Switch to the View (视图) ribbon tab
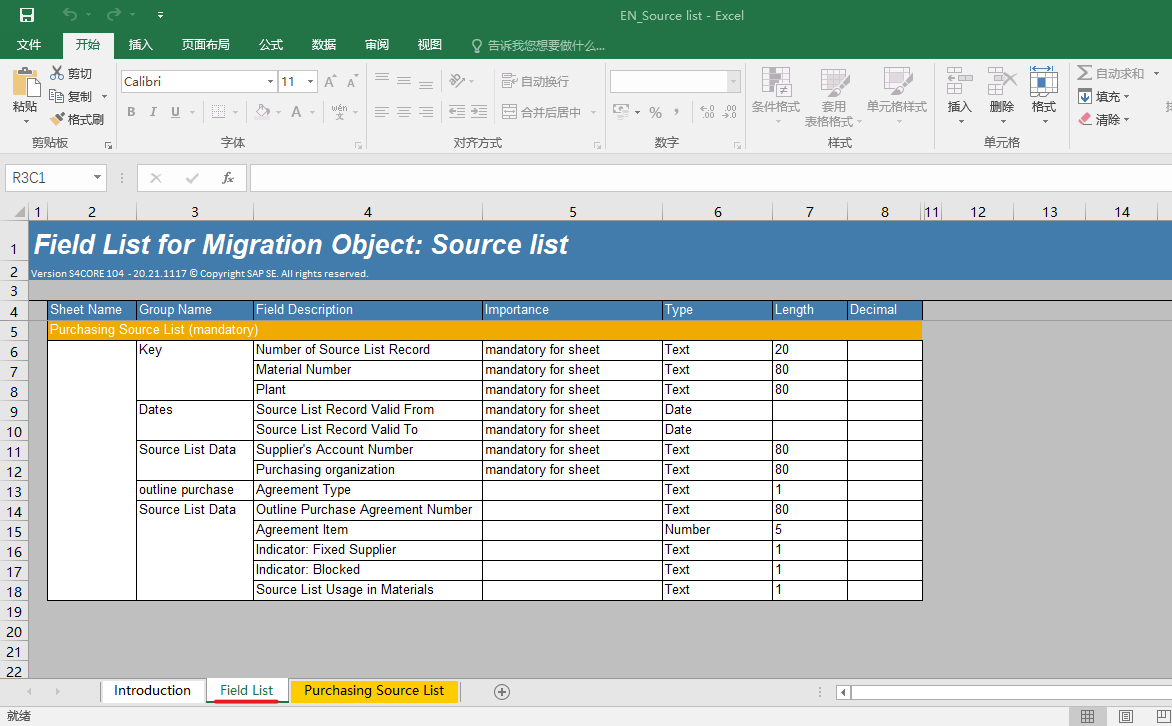 click(430, 45)
